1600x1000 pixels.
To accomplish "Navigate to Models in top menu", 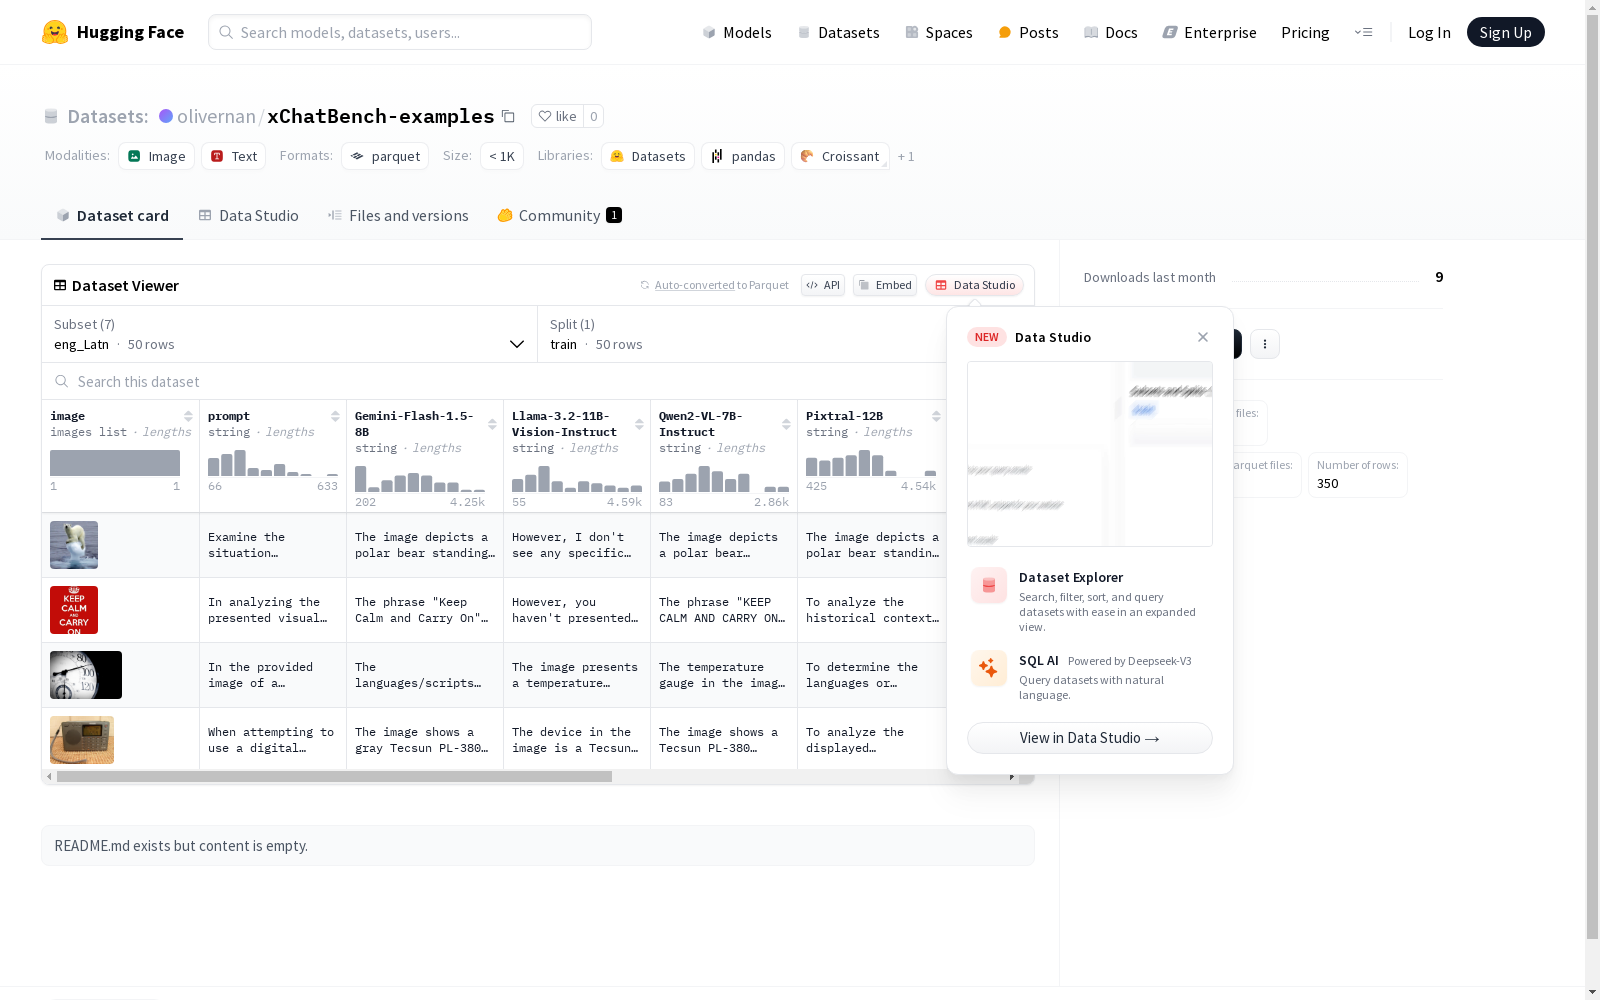I will coord(737,32).
